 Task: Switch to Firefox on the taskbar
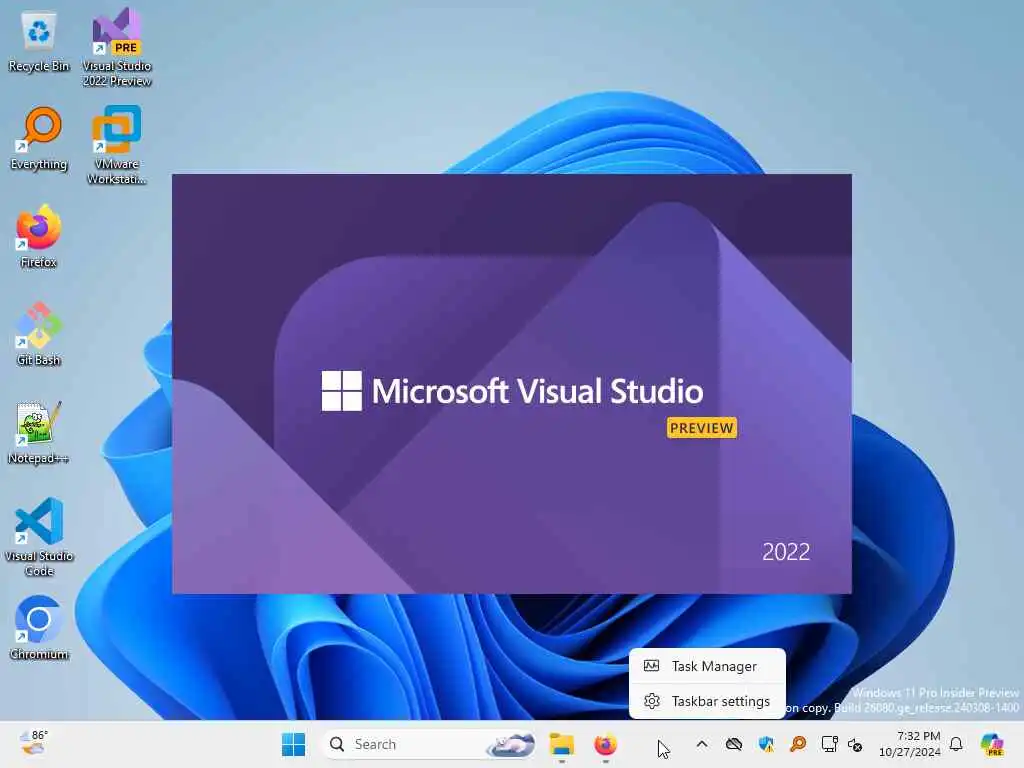(x=605, y=744)
